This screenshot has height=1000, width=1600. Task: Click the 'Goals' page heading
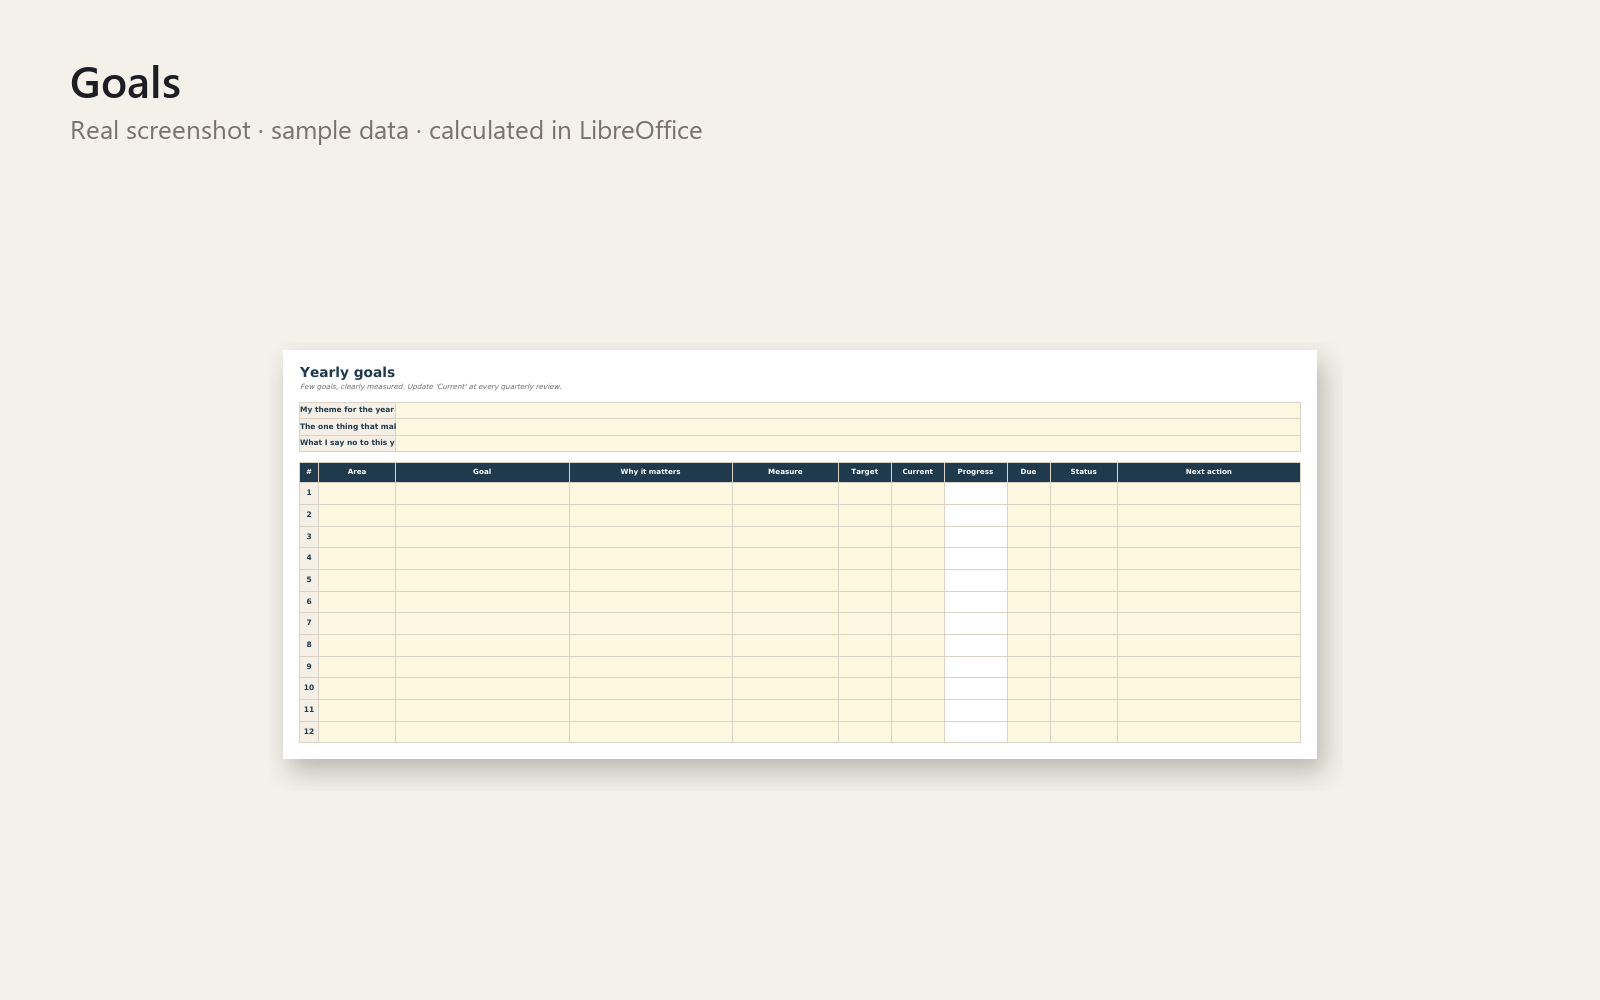[x=126, y=83]
